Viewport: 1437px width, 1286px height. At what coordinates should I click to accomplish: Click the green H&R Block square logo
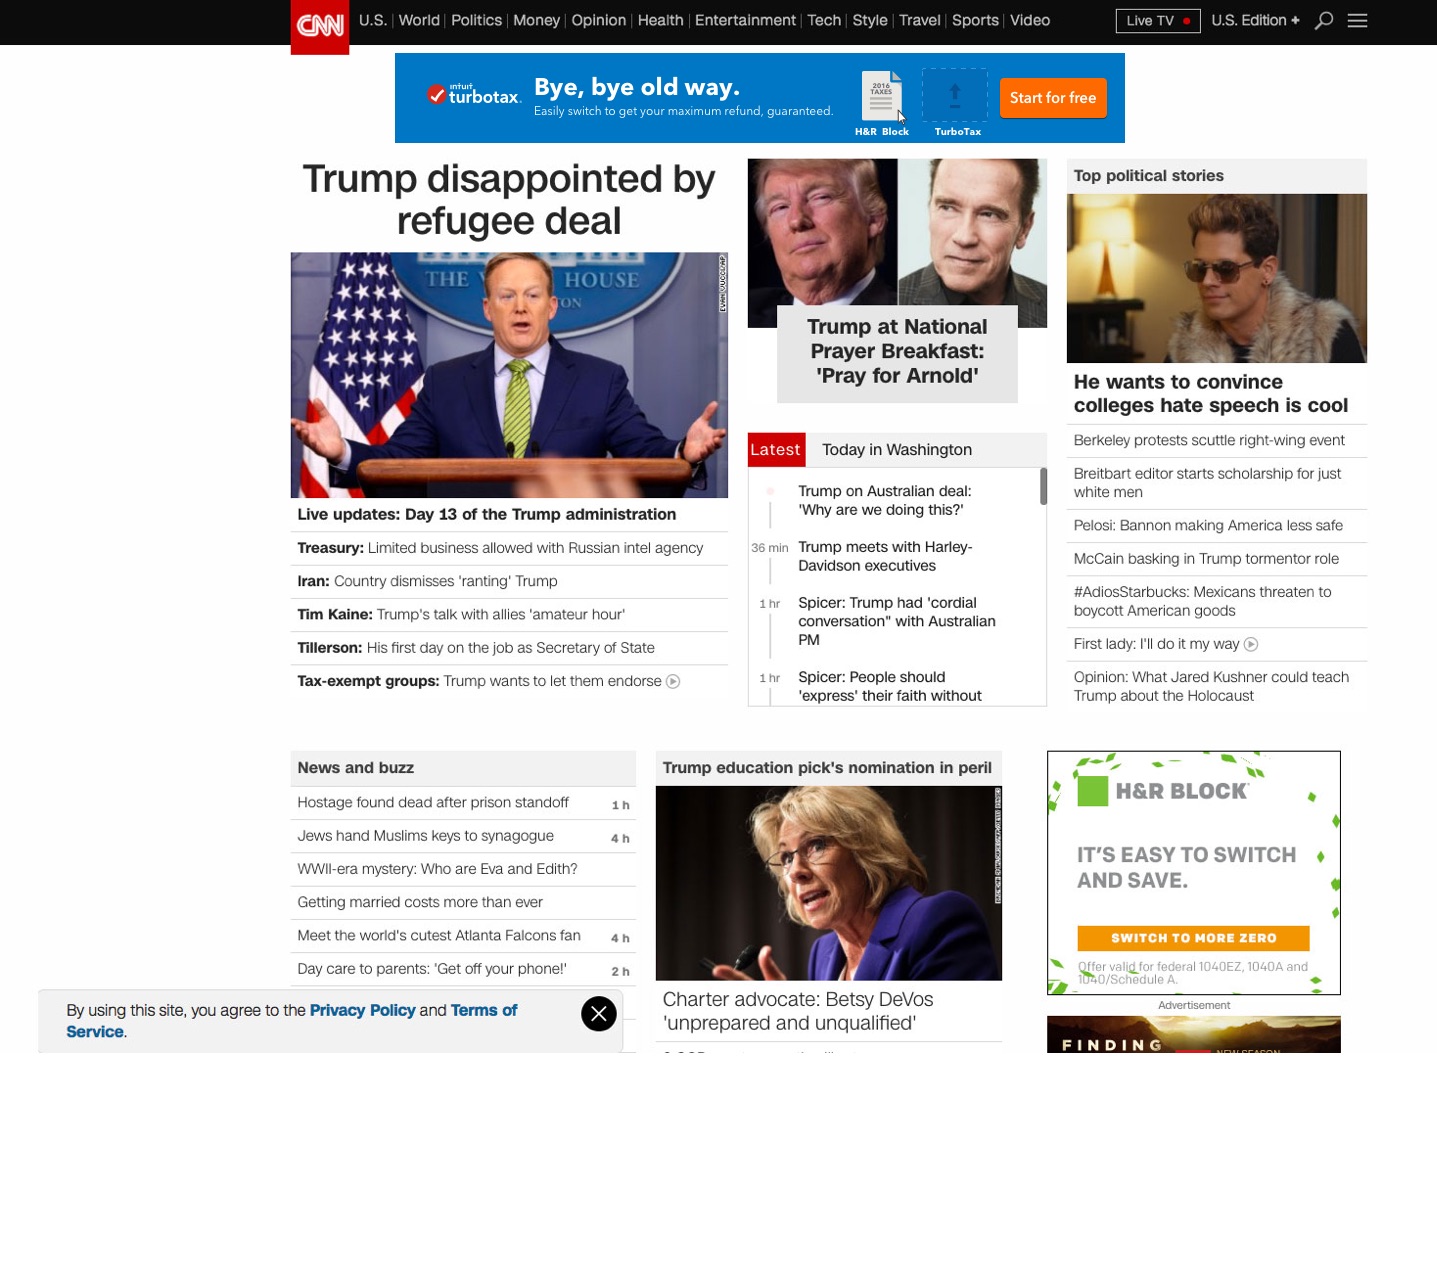[x=1093, y=791]
